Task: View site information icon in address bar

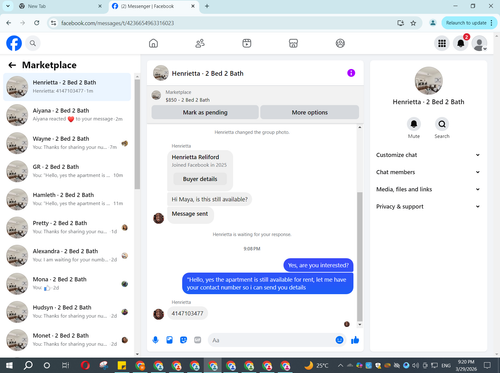Action: 53,23
